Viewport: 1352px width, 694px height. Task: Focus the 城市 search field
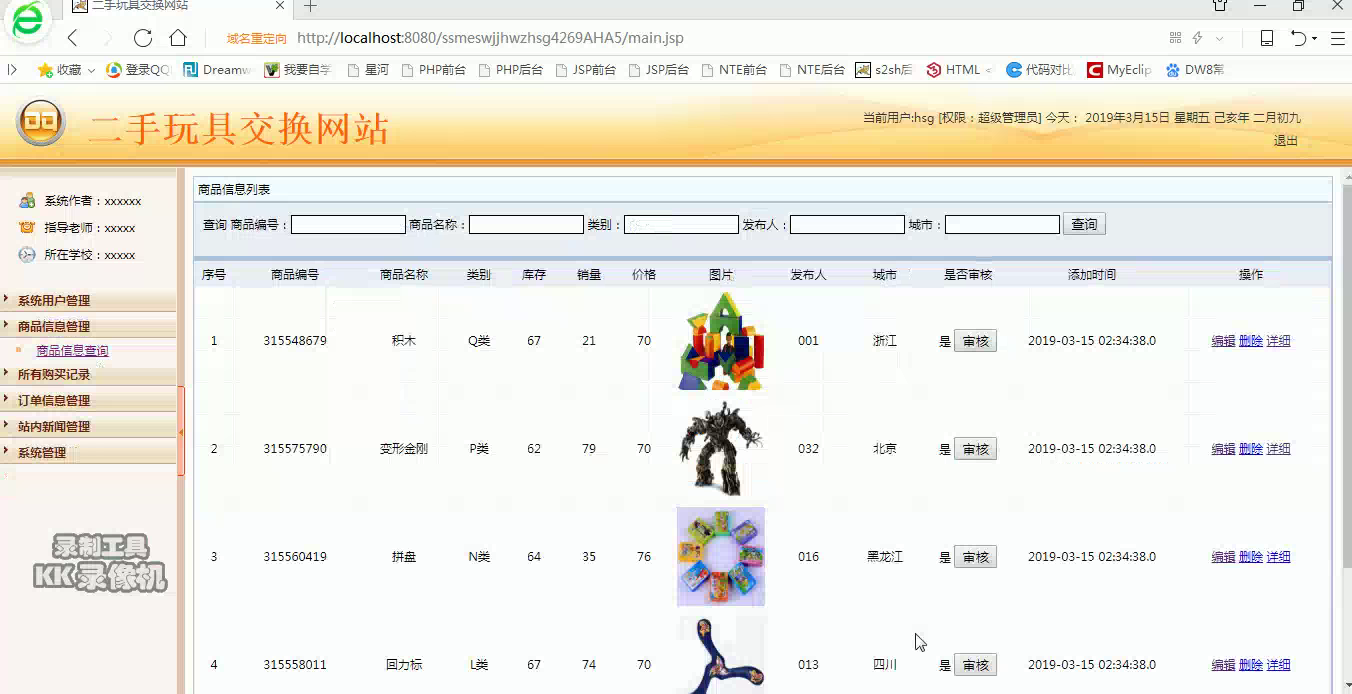1002,225
